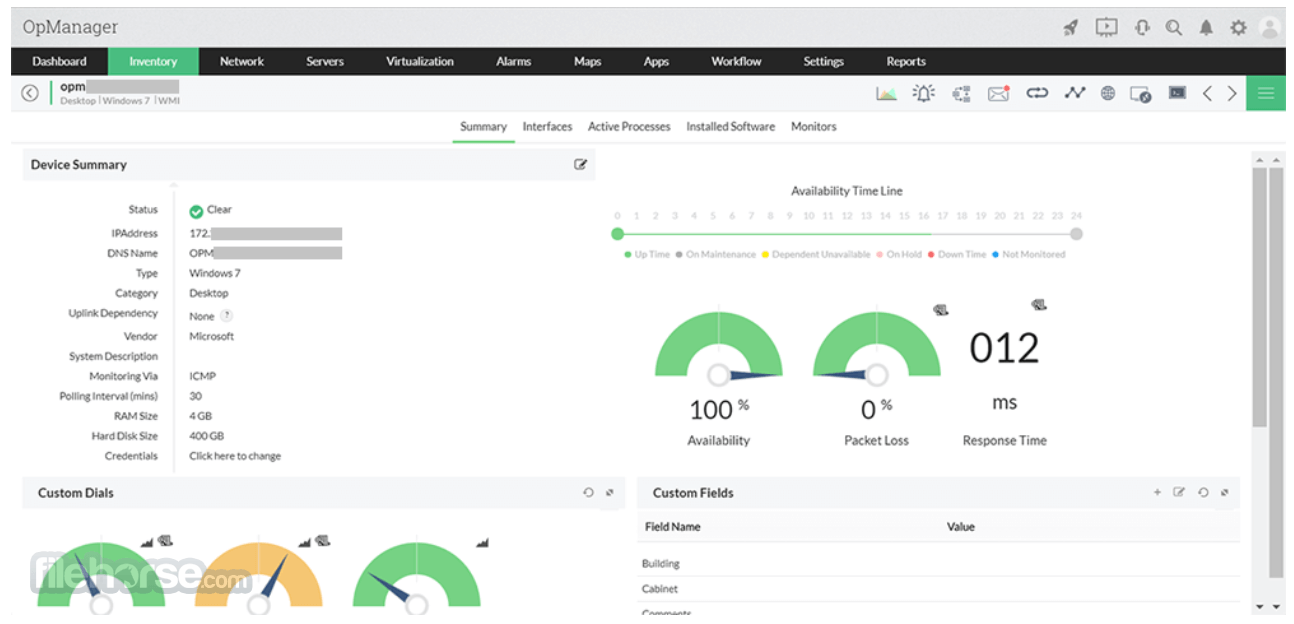Open the solid bell notifications icon in header

(x=1206, y=28)
